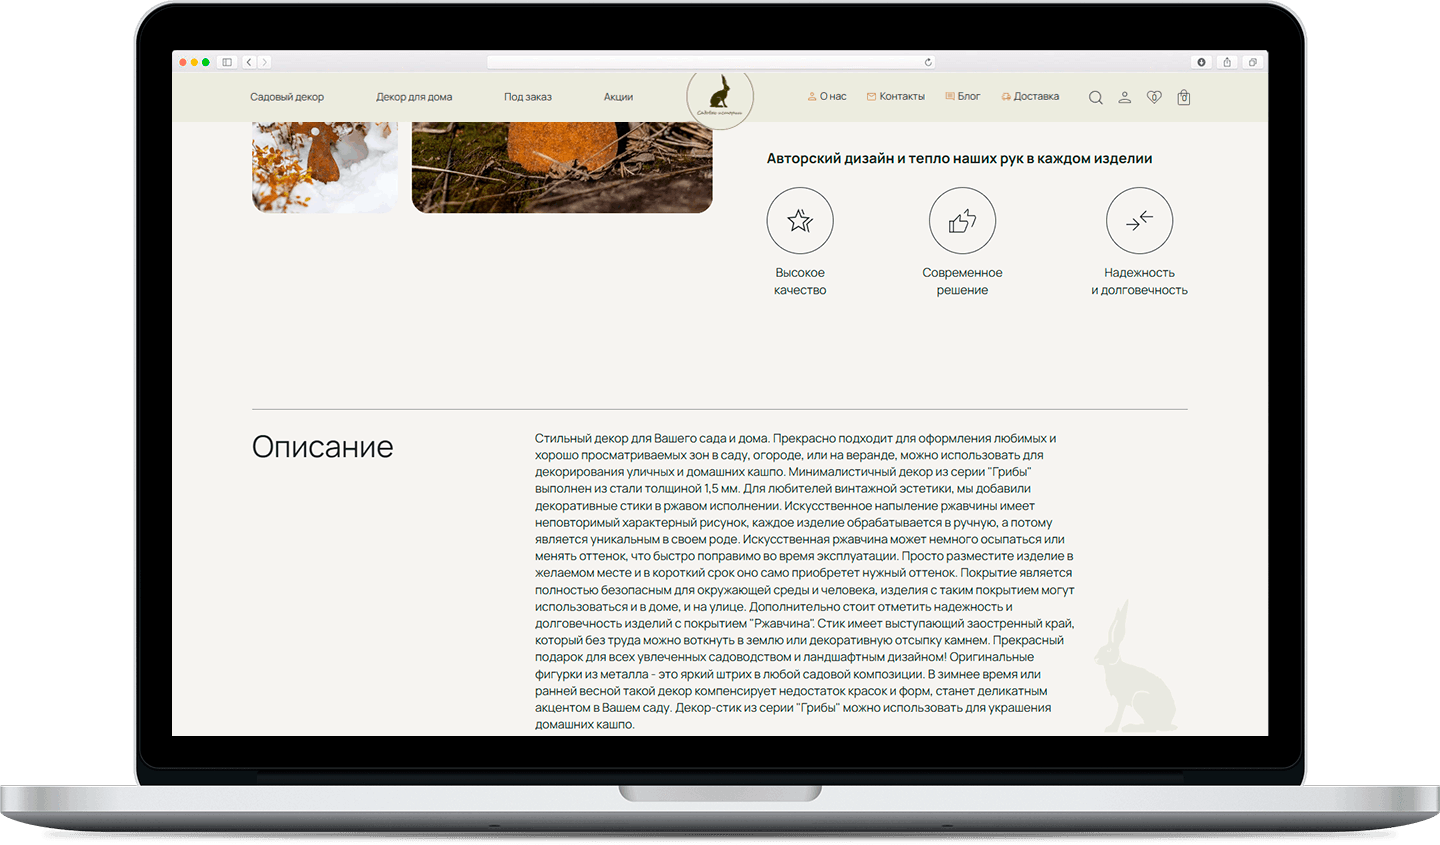Open the Садовый декор menu
This screenshot has height=845, width=1440.
[287, 96]
